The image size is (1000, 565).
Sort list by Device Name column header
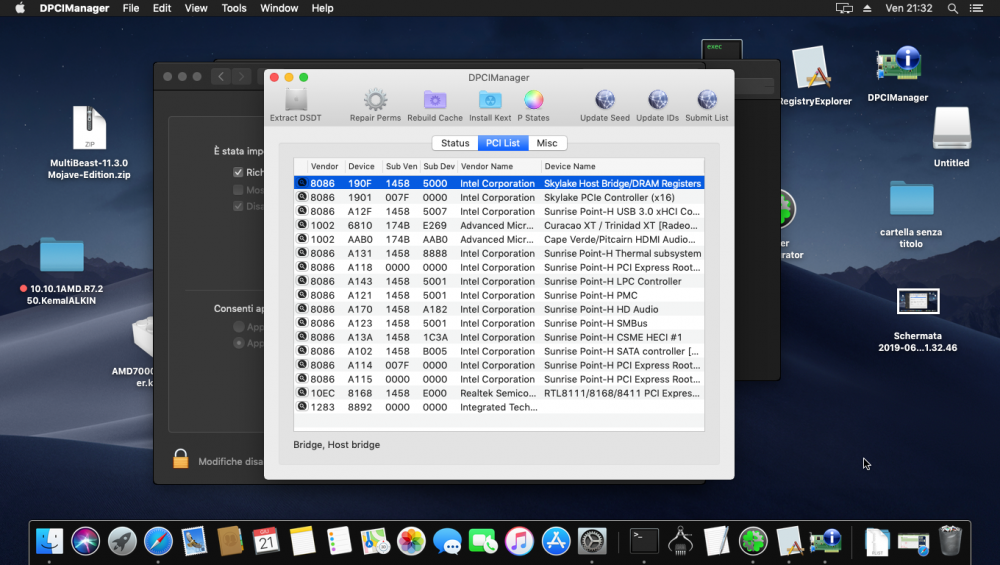click(x=622, y=166)
